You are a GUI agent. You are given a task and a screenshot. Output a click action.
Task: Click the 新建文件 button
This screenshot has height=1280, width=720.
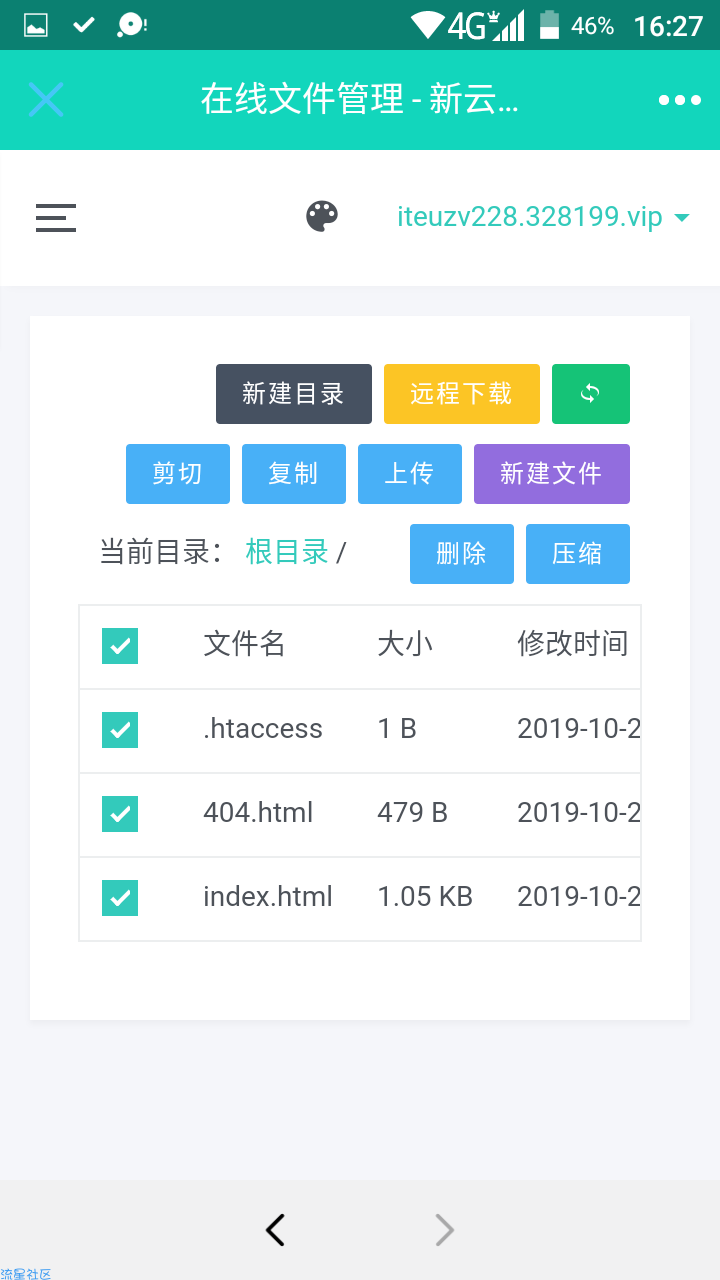click(x=552, y=474)
